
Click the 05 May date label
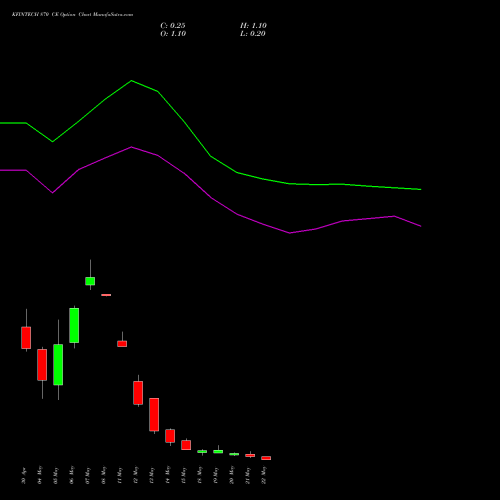click(x=56, y=475)
